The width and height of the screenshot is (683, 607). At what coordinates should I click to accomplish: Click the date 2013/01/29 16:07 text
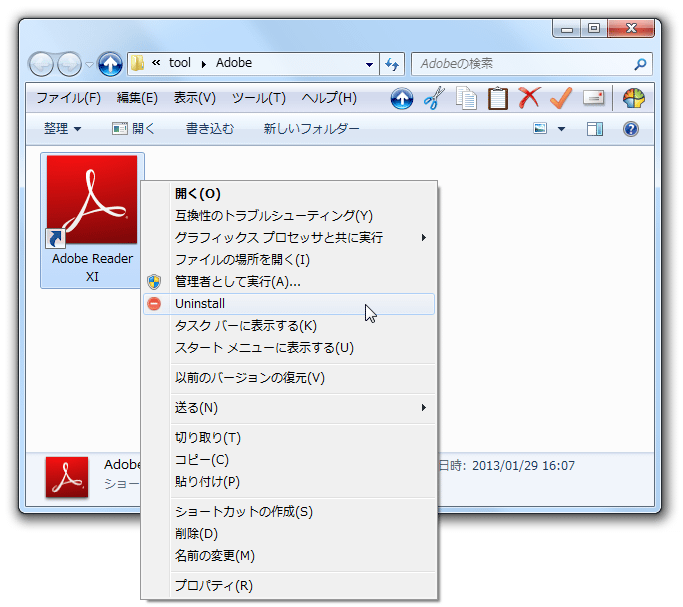[x=523, y=466]
